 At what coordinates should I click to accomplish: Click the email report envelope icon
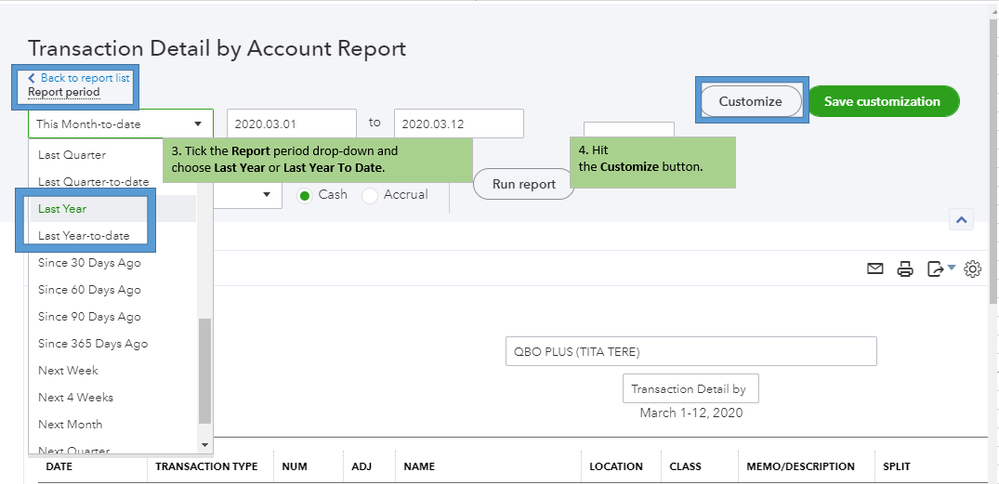pyautogui.click(x=875, y=268)
